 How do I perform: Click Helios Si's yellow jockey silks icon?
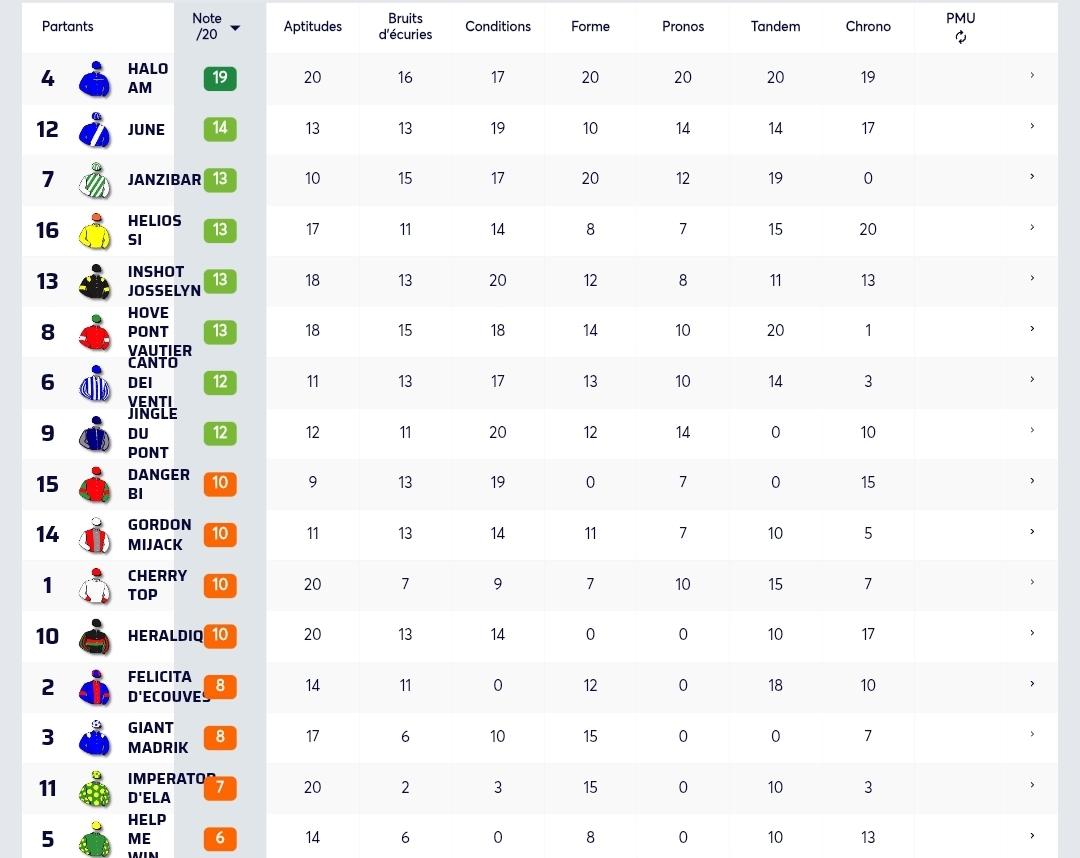[x=94, y=231]
